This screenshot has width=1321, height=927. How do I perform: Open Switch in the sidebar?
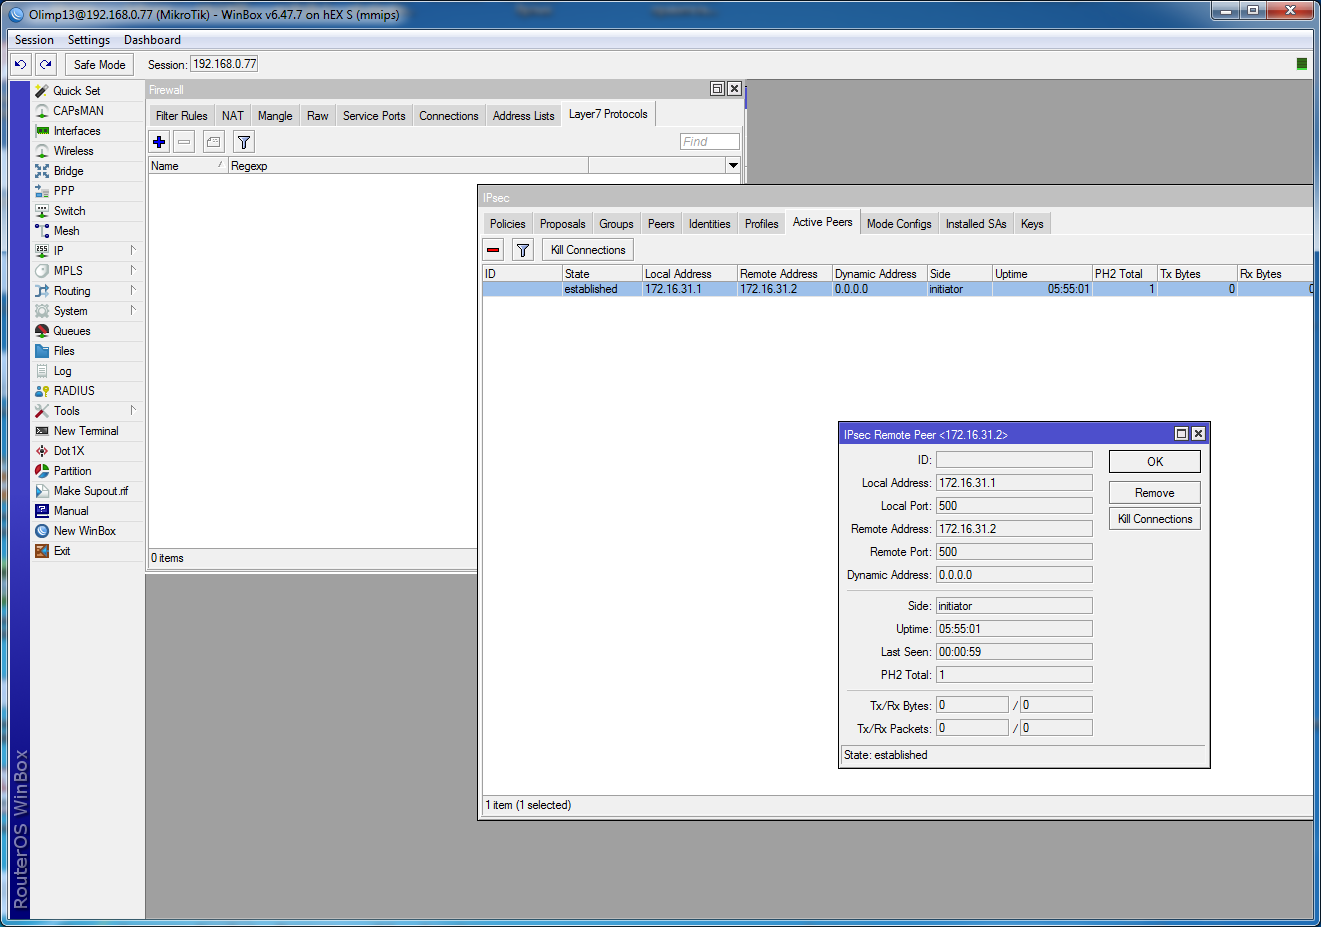[69, 211]
